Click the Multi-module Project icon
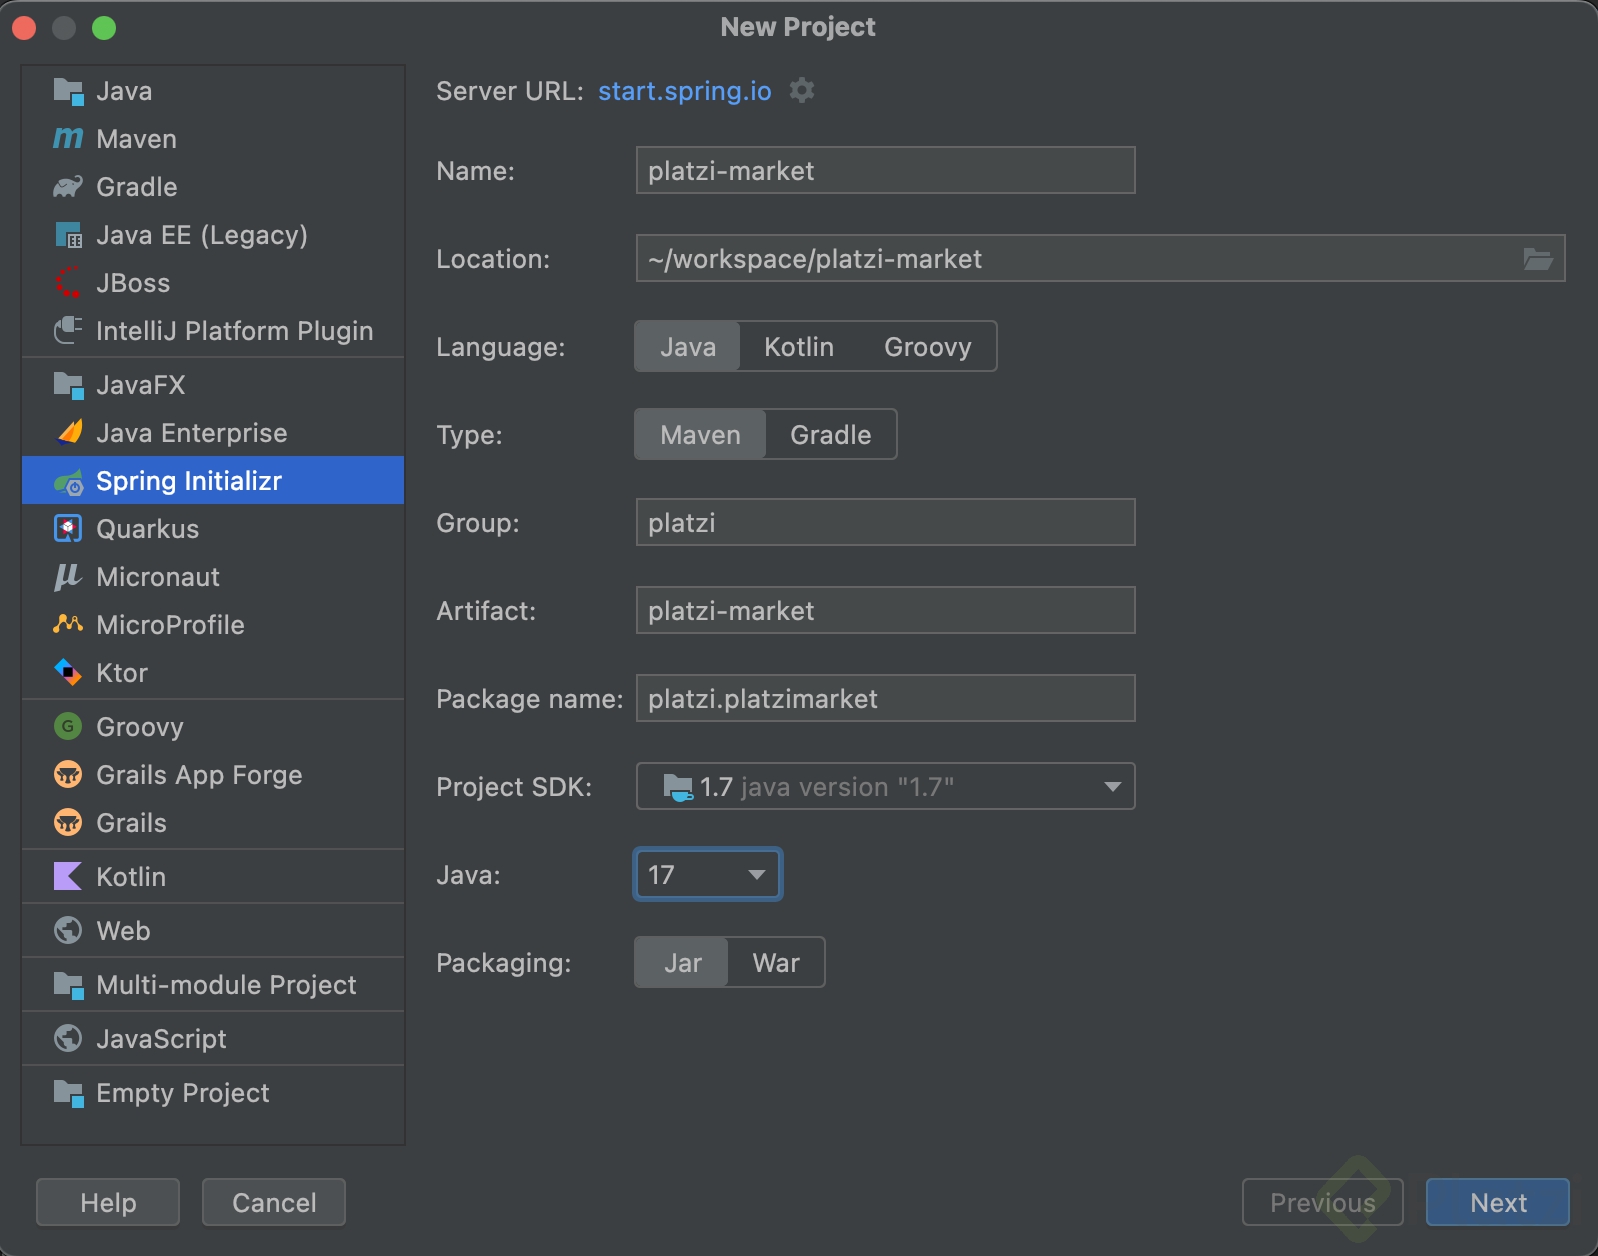 coord(68,985)
